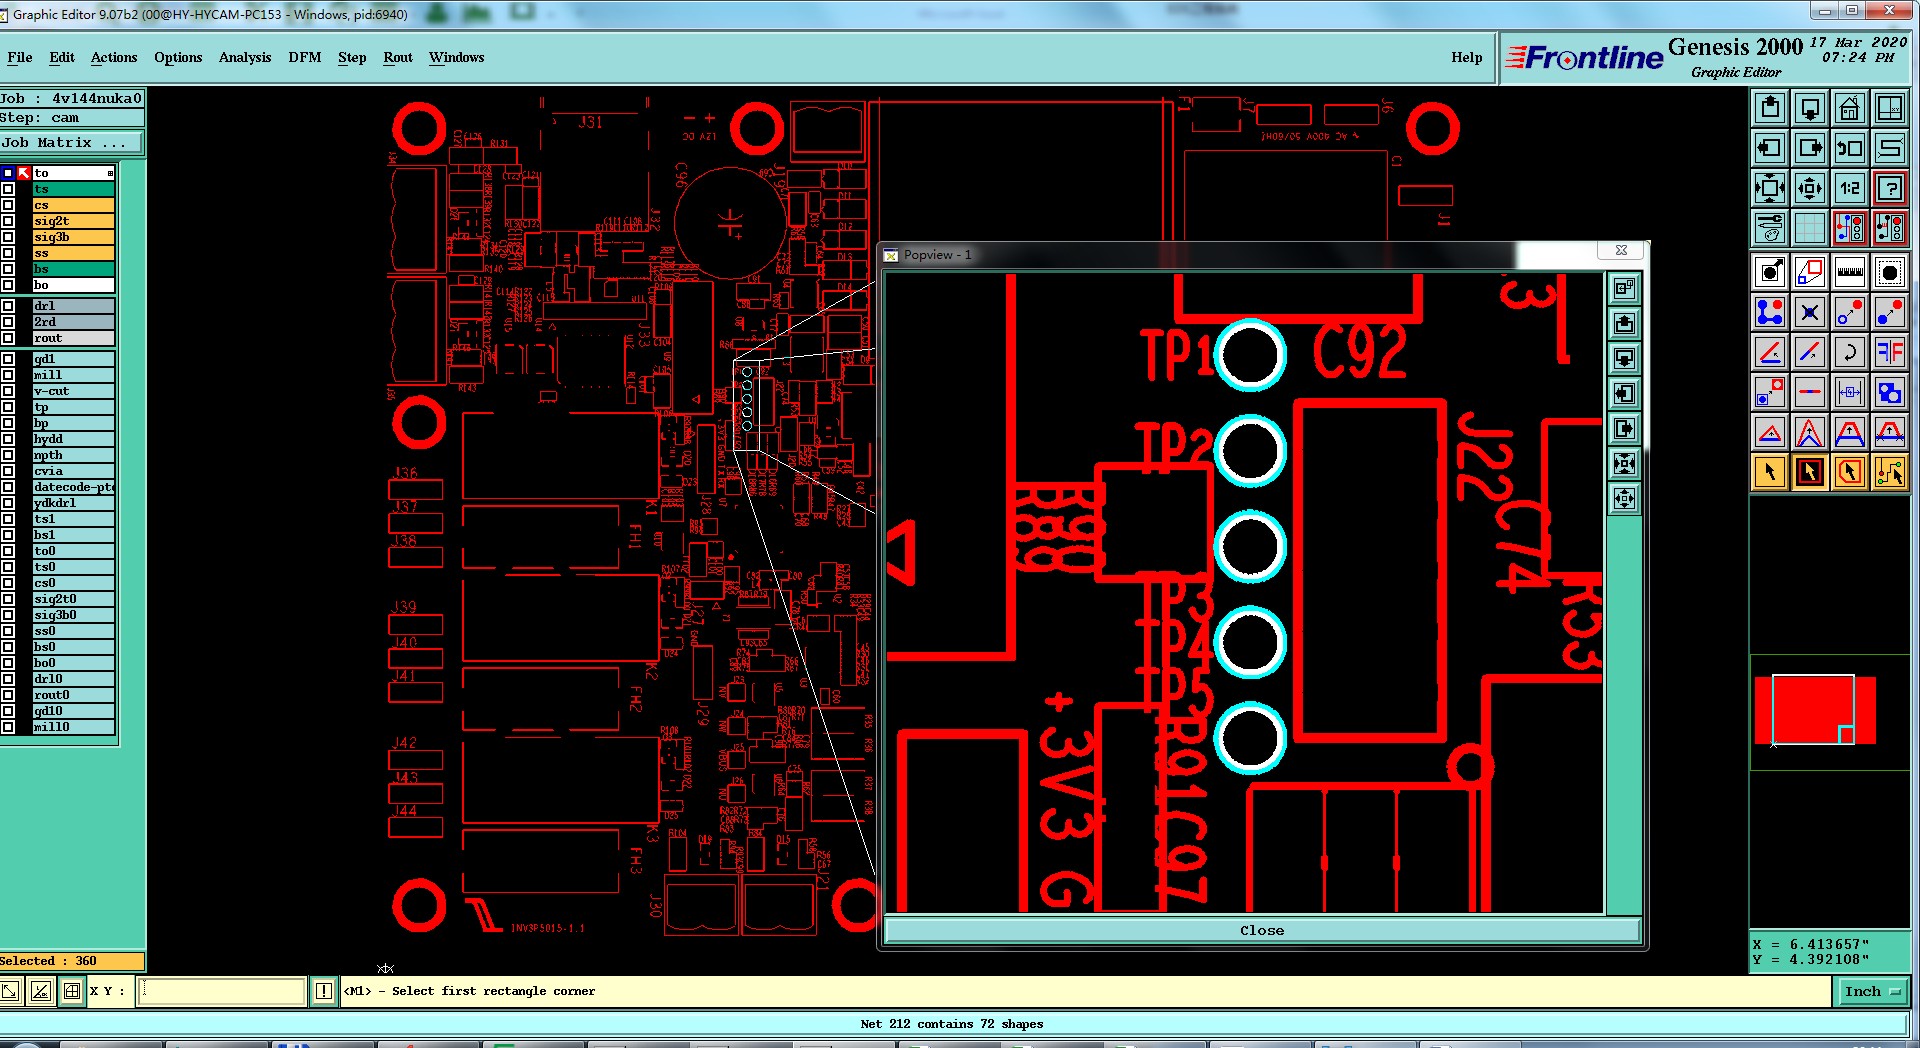Select the v-cut layer name
Screen dimensions: 1920x1048
point(73,391)
